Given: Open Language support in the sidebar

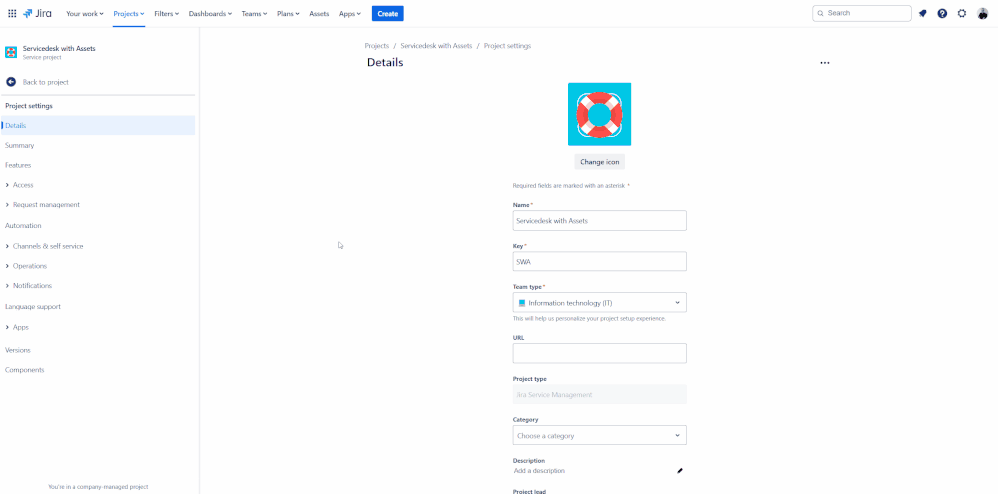Looking at the screenshot, I should coord(33,306).
